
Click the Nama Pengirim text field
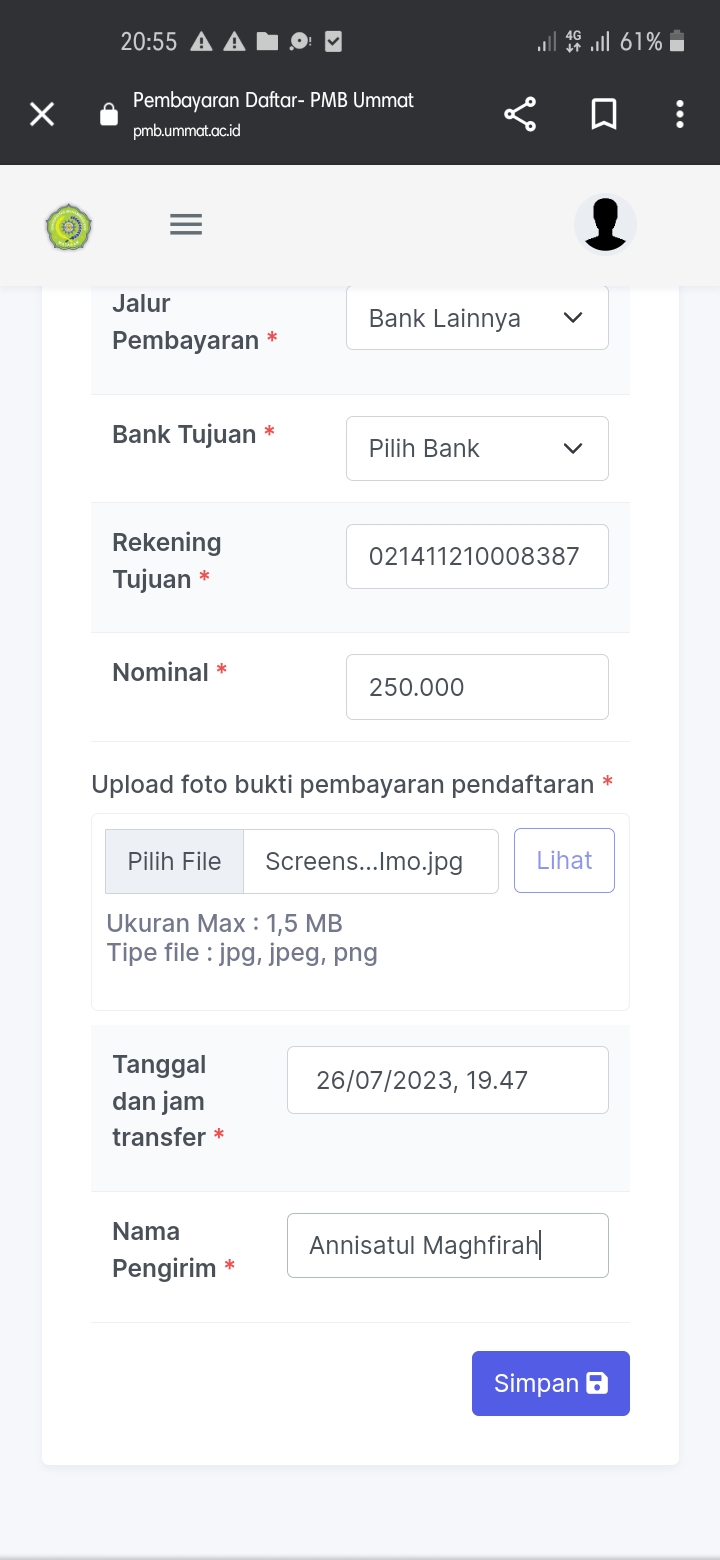[x=447, y=1246]
